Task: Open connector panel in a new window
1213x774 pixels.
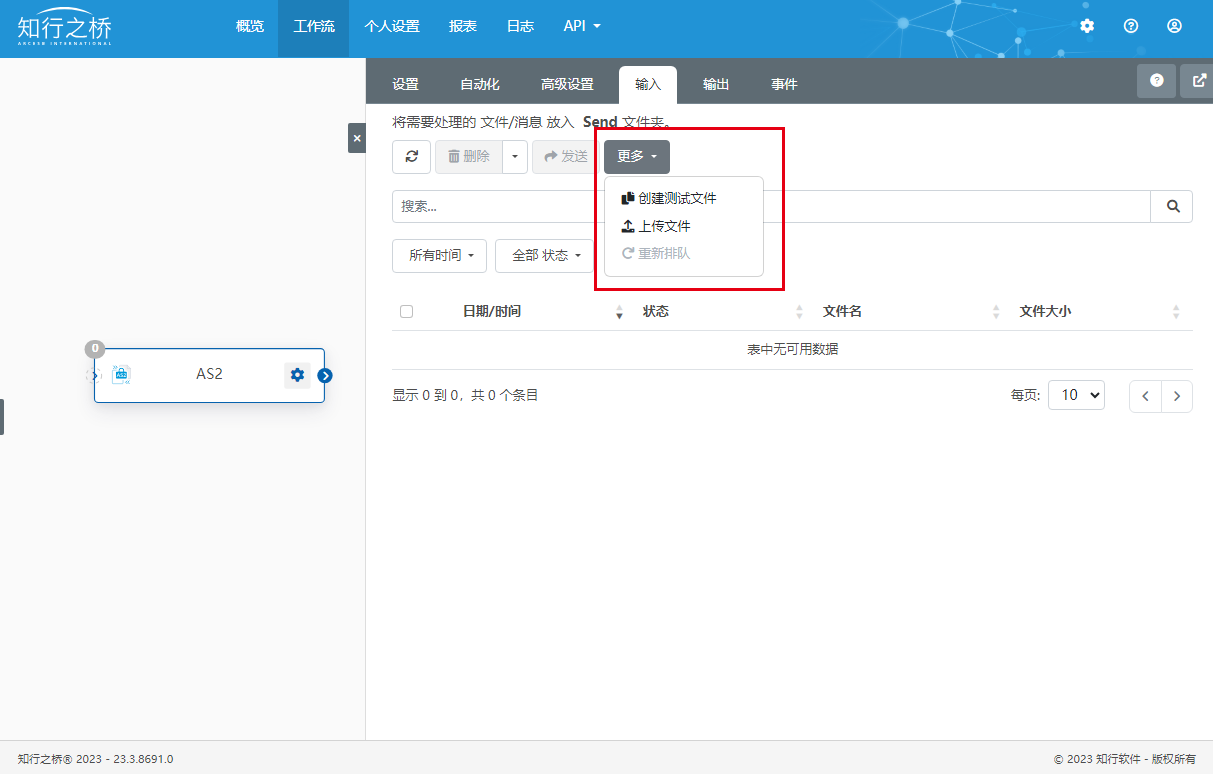Action: [1198, 81]
